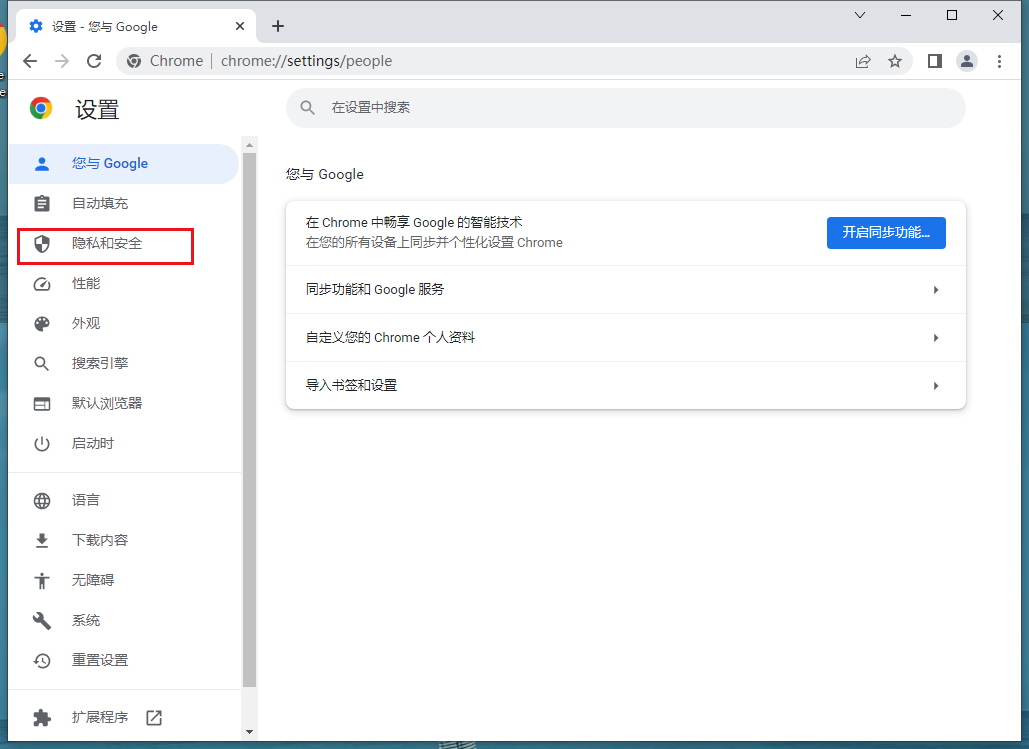
Task: Click the sidebar scrollbar thumb
Action: click(249, 420)
